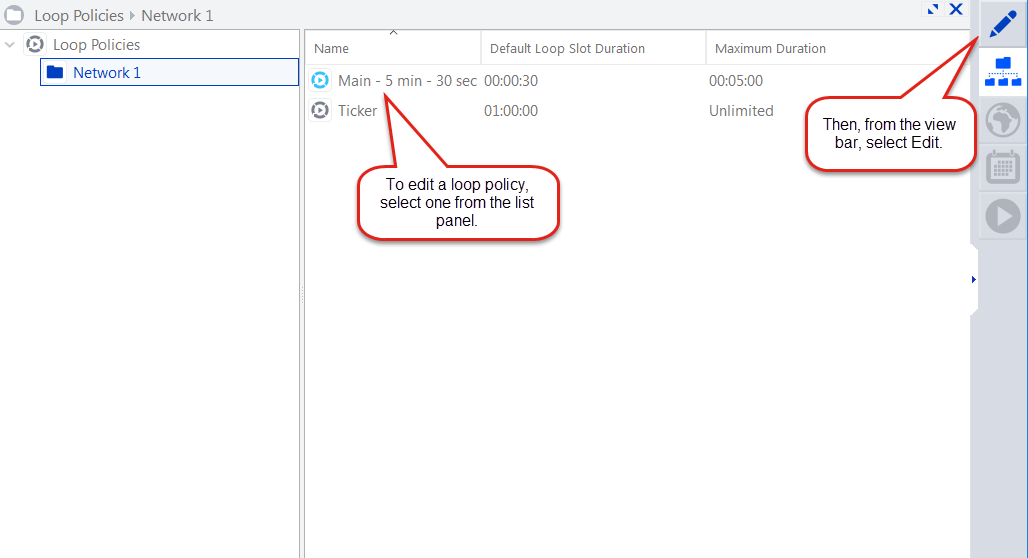Viewport: 1028px width, 558px height.
Task: Select the Ticker policy's Unlimited duration cell
Action: tap(741, 111)
